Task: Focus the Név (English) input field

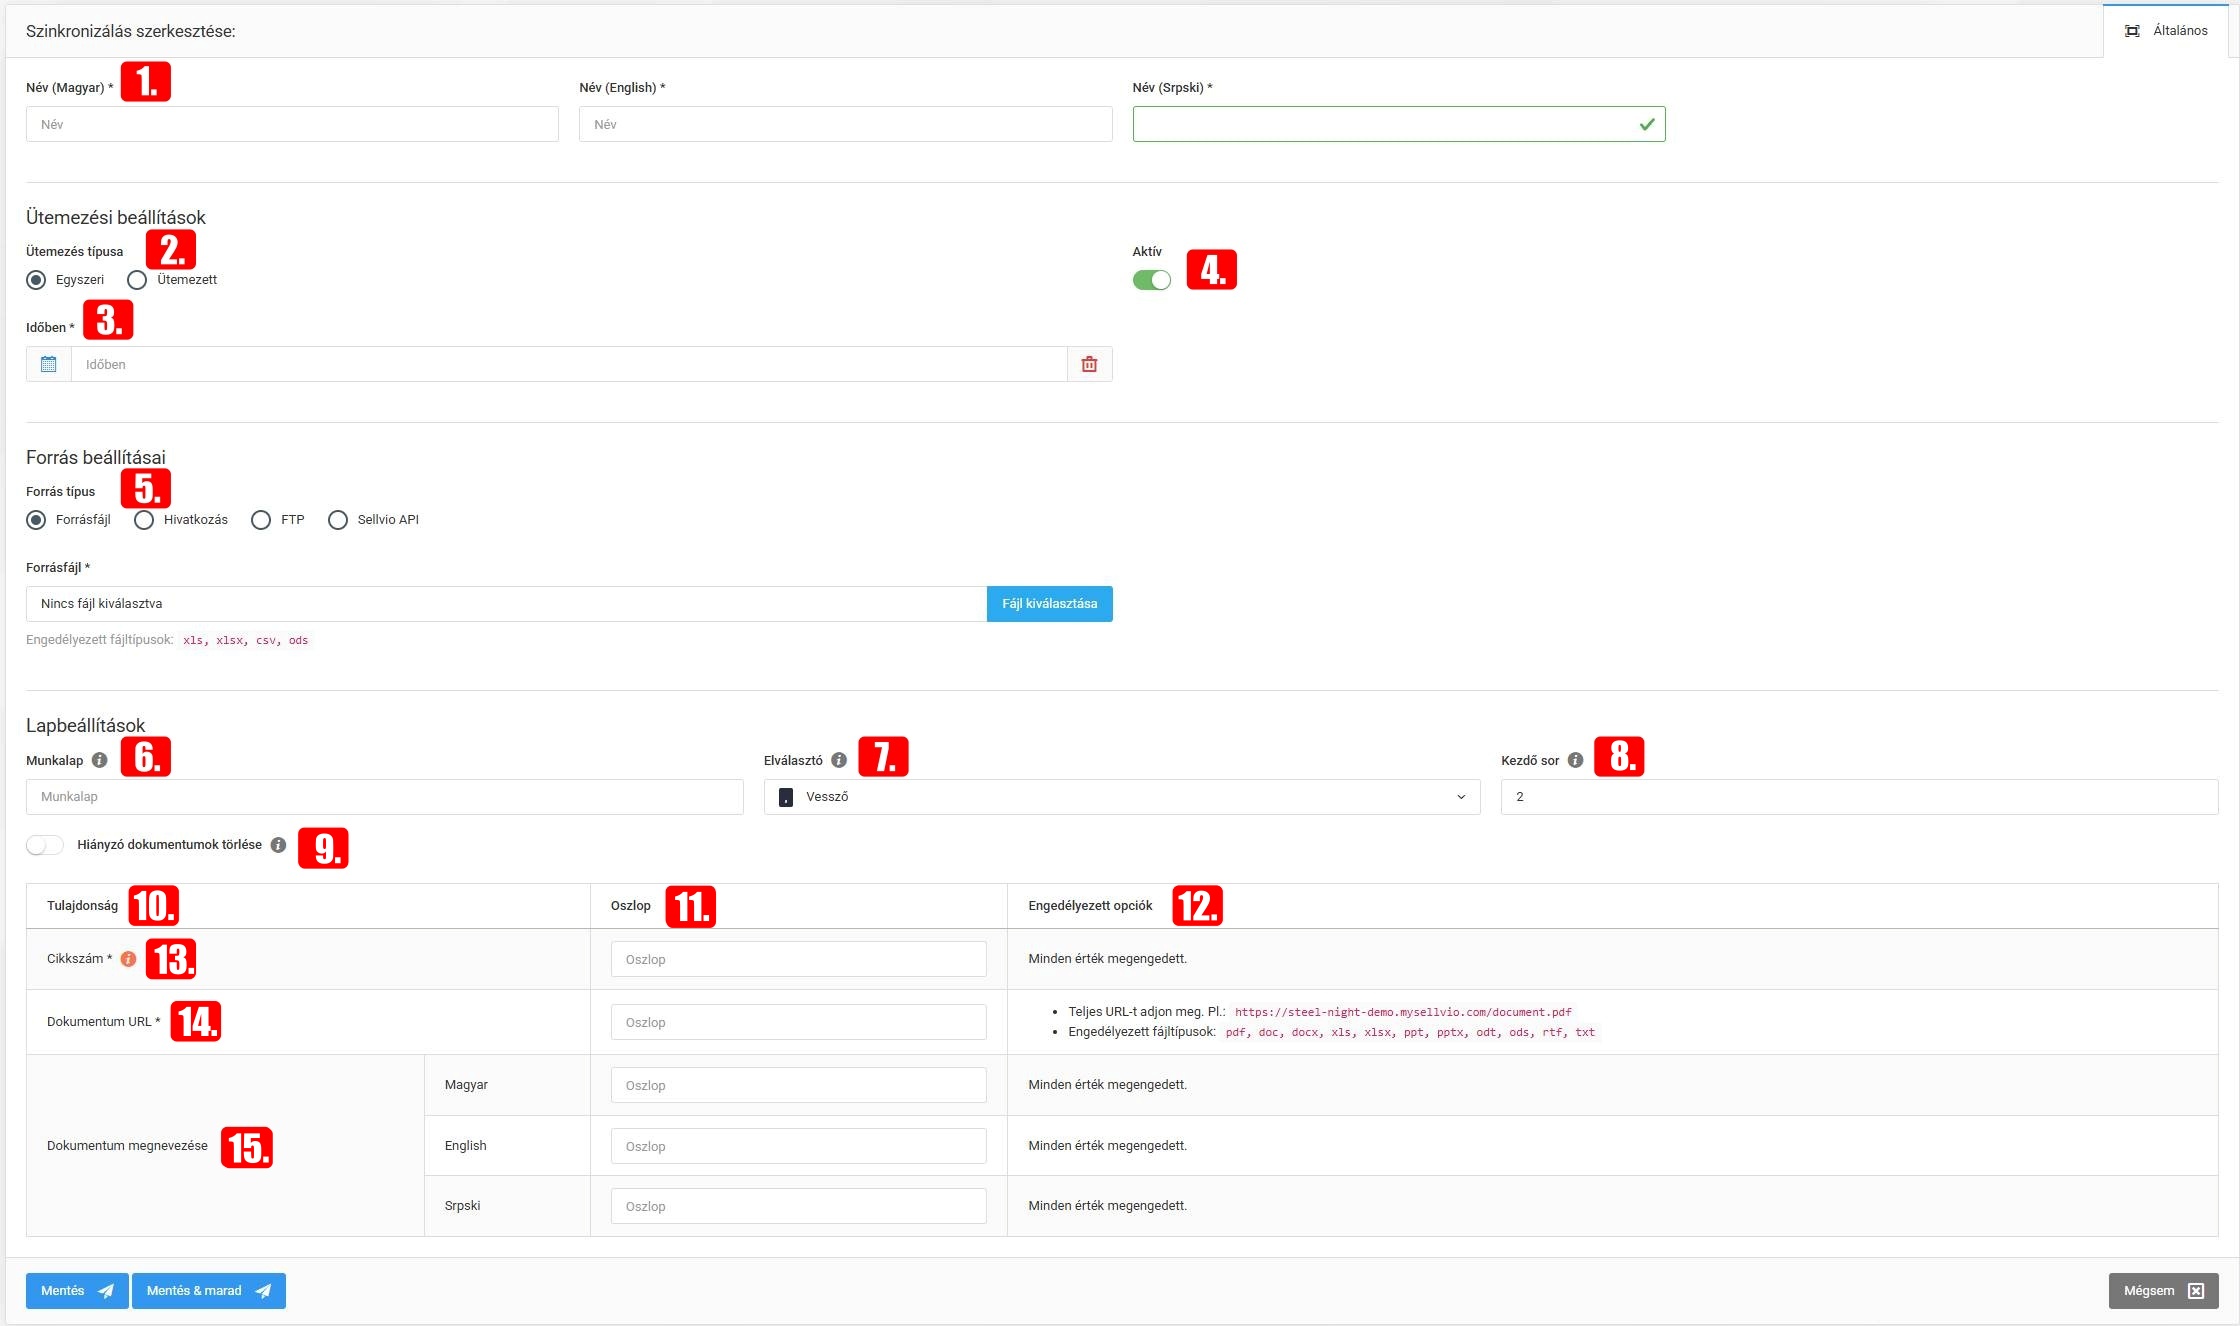Action: pos(845,124)
